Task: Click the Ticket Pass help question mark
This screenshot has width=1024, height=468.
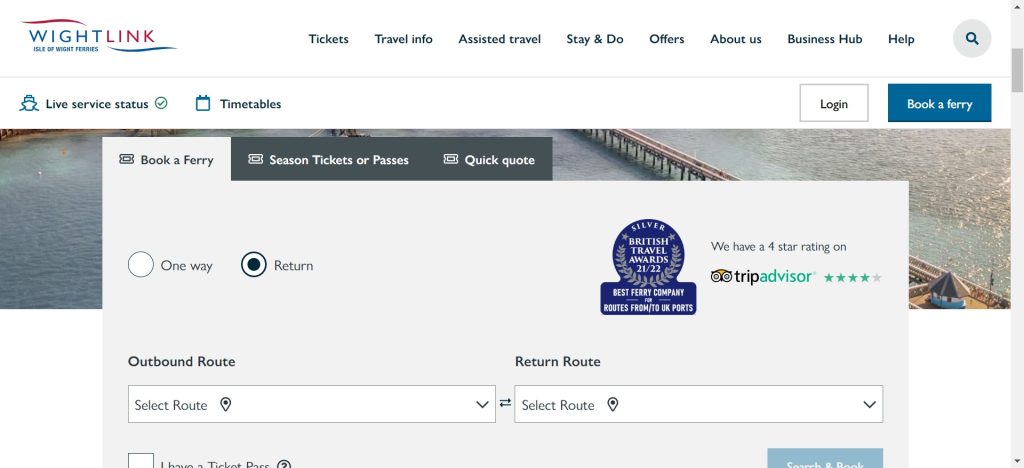Action: click(284, 465)
